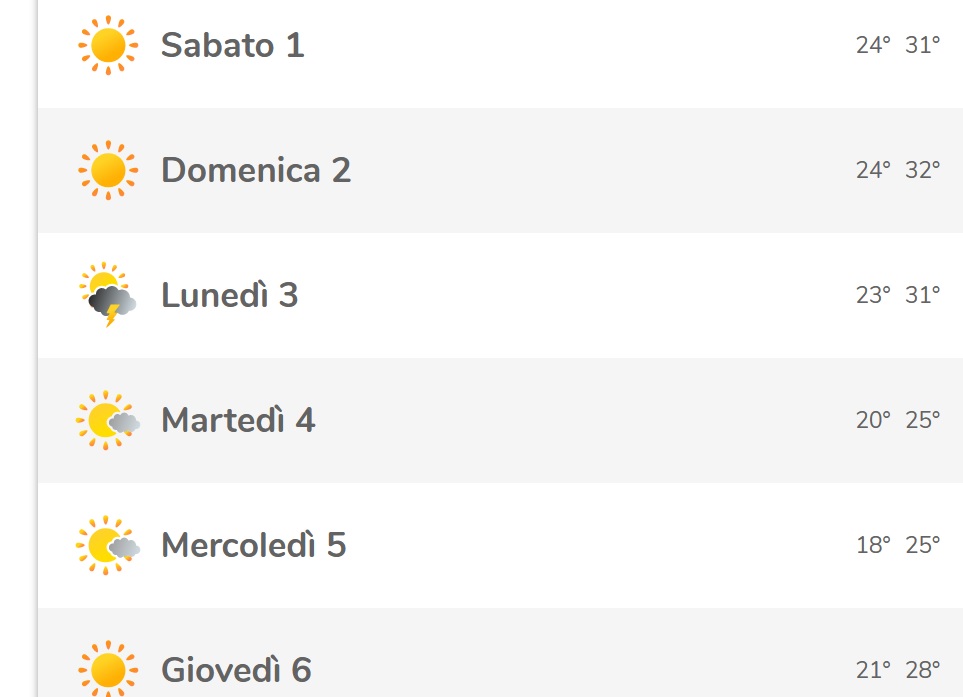
Task: Click Lunedì's minimum temperature 23°
Action: 872,296
